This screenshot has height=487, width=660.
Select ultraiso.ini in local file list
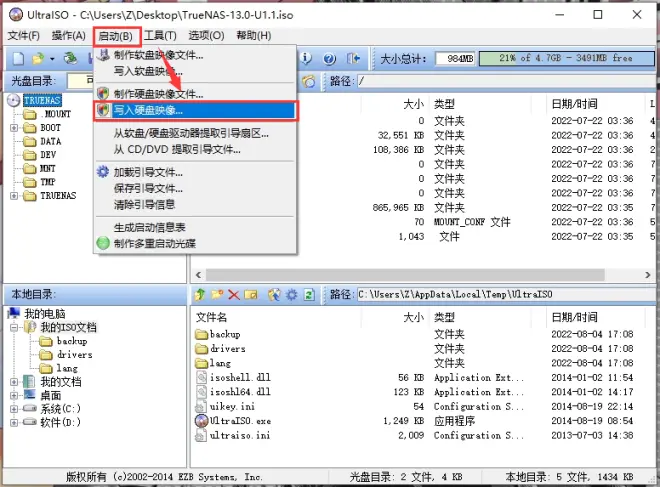(x=240, y=435)
